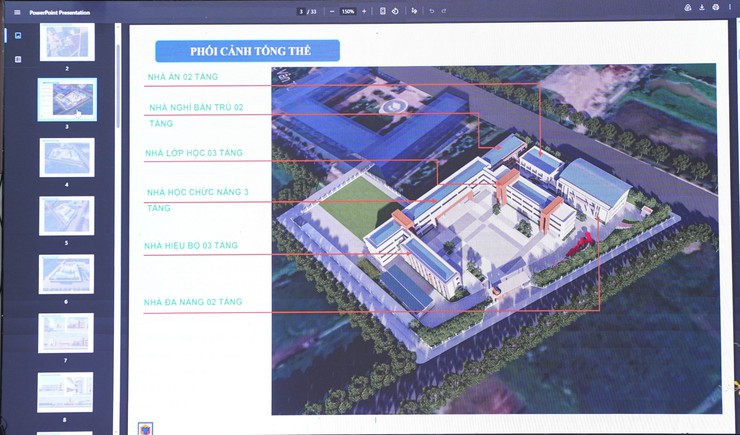The width and height of the screenshot is (740, 435).
Task: Select page 8 thumbnail
Action: (65, 392)
